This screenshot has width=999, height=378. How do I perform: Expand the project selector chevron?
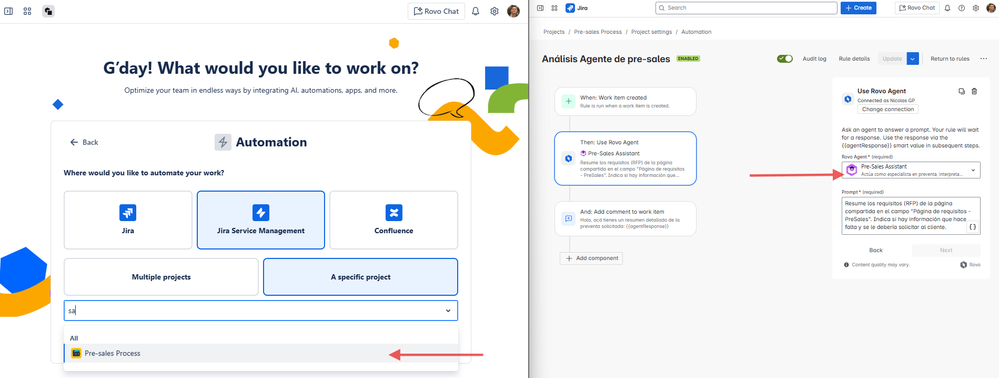[448, 310]
